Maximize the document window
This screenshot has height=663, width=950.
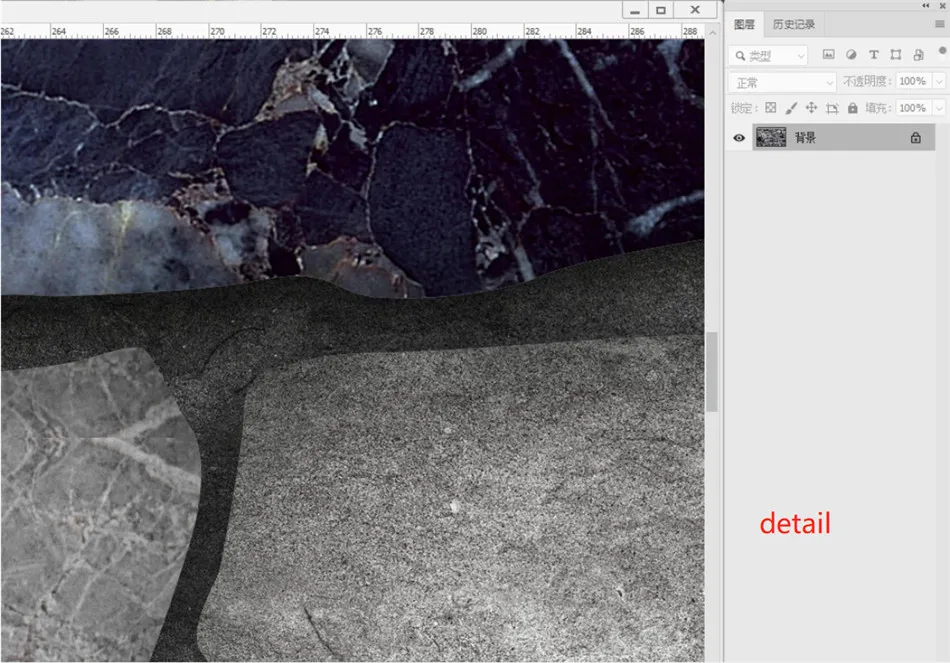[x=661, y=10]
